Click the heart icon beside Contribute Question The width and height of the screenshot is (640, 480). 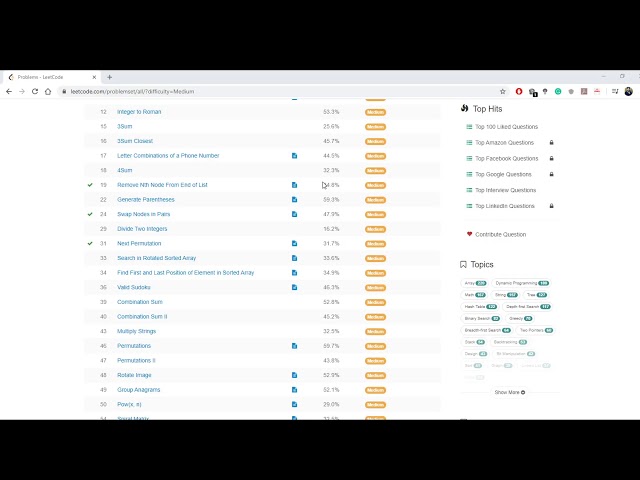click(469, 234)
